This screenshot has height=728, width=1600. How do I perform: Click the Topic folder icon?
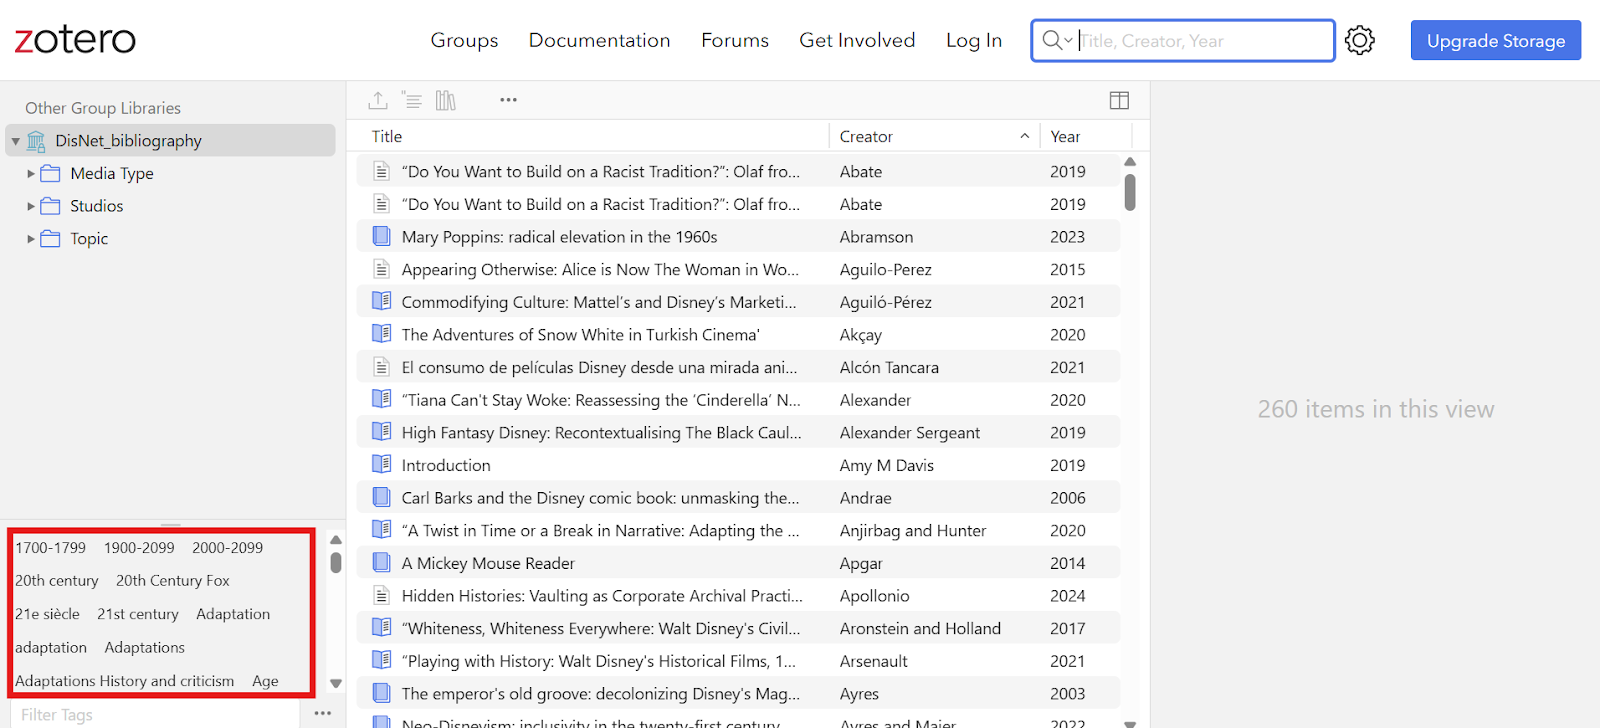pos(50,239)
